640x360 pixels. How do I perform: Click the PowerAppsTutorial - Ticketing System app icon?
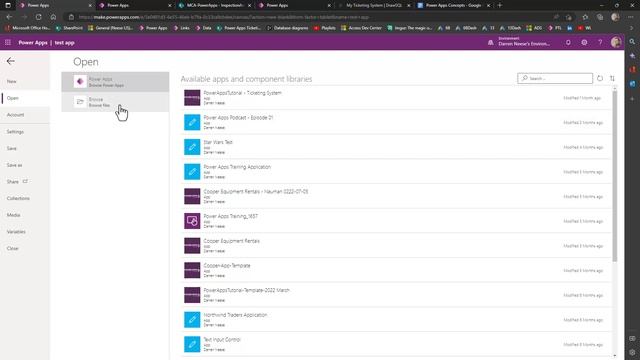[x=192, y=98]
